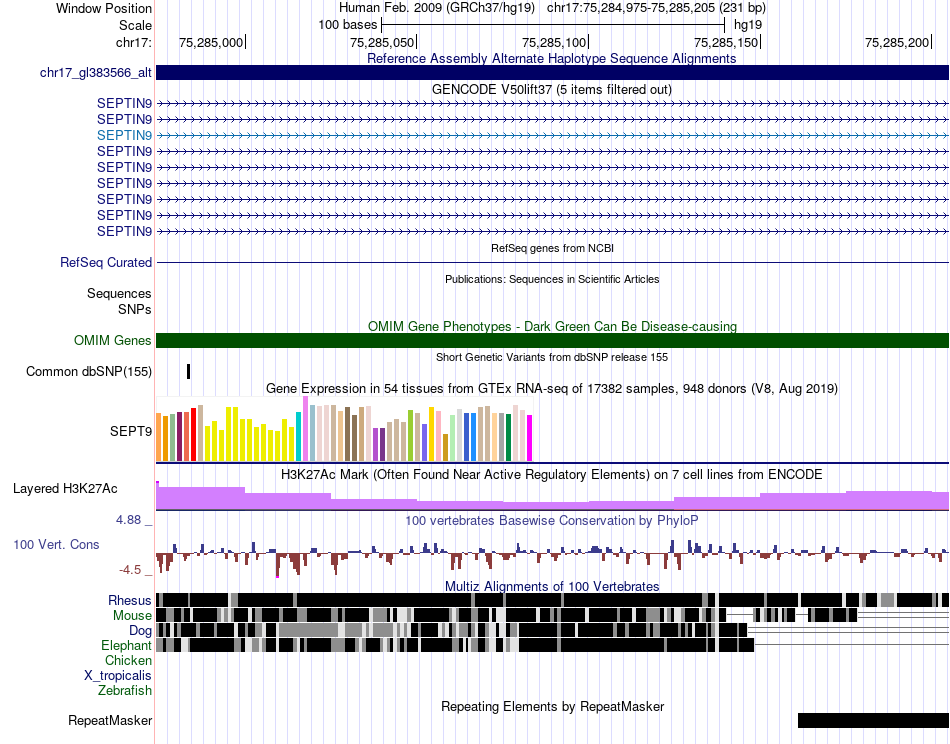This screenshot has width=950, height=744.
Task: Select the light-blue highlighted SEPTIN9 transcript label
Action: pos(124,135)
